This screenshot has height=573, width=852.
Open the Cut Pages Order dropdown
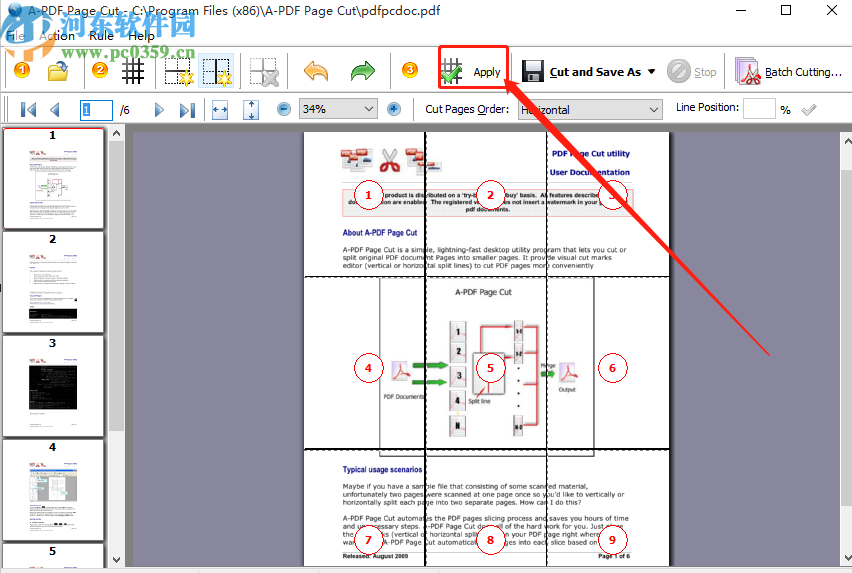pos(591,110)
